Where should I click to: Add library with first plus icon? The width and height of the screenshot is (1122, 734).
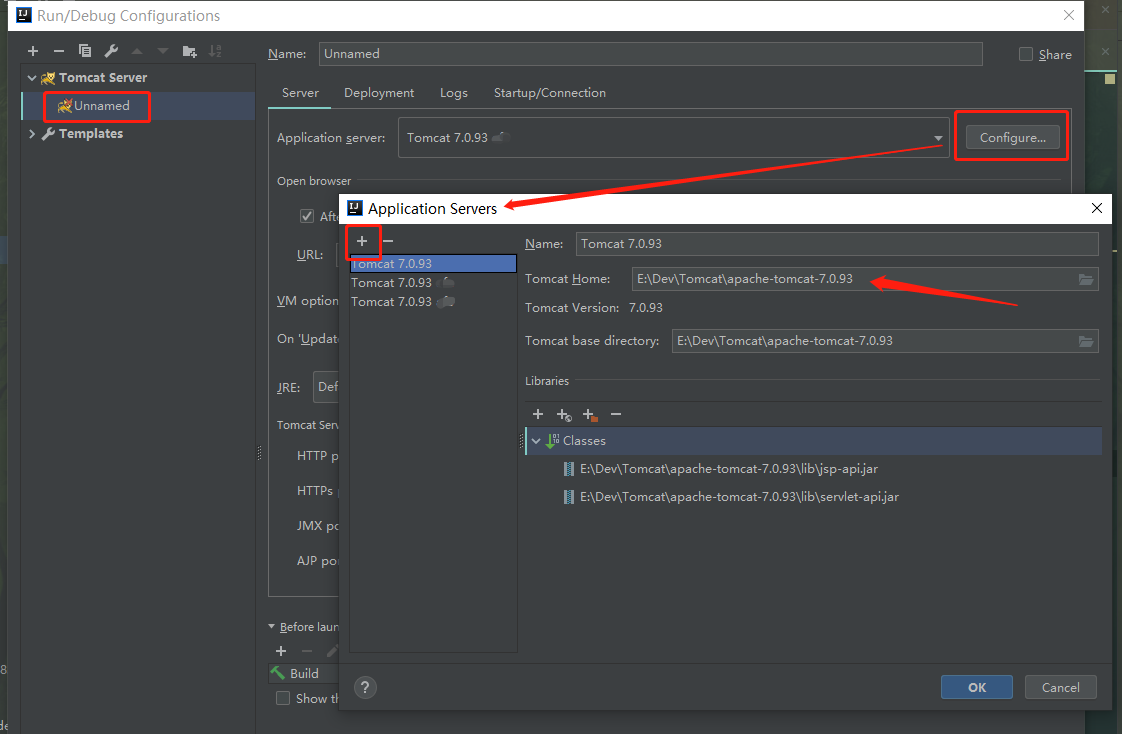point(538,414)
